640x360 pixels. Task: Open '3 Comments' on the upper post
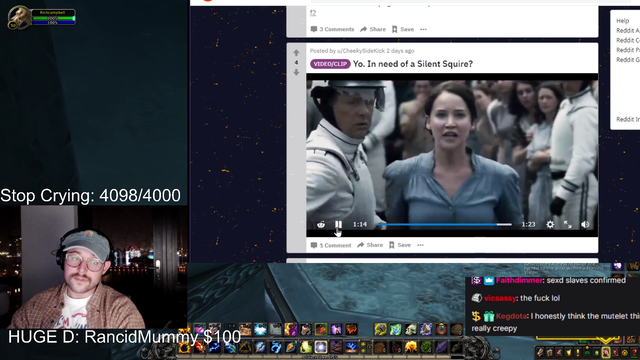tap(333, 29)
